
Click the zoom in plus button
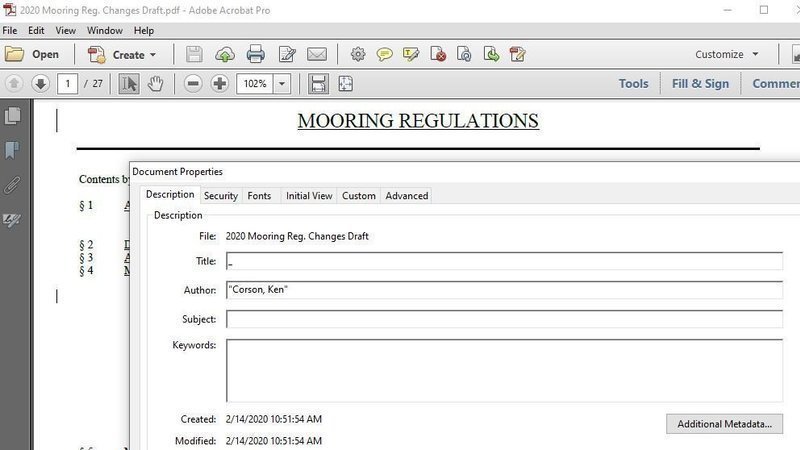pos(220,84)
